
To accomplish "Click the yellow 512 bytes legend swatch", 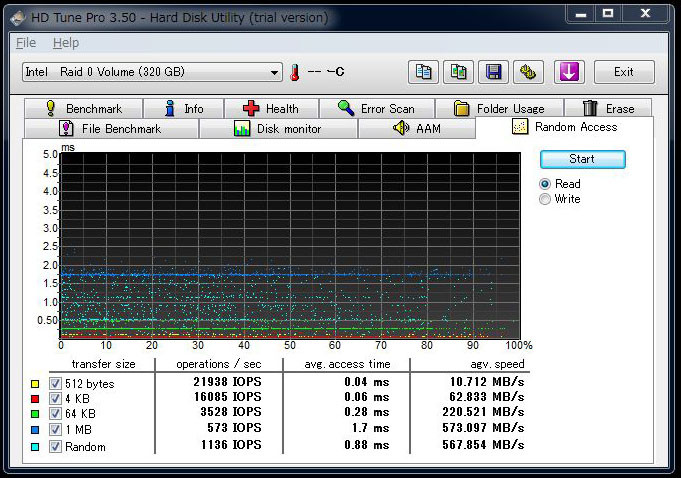I will (x=35, y=384).
